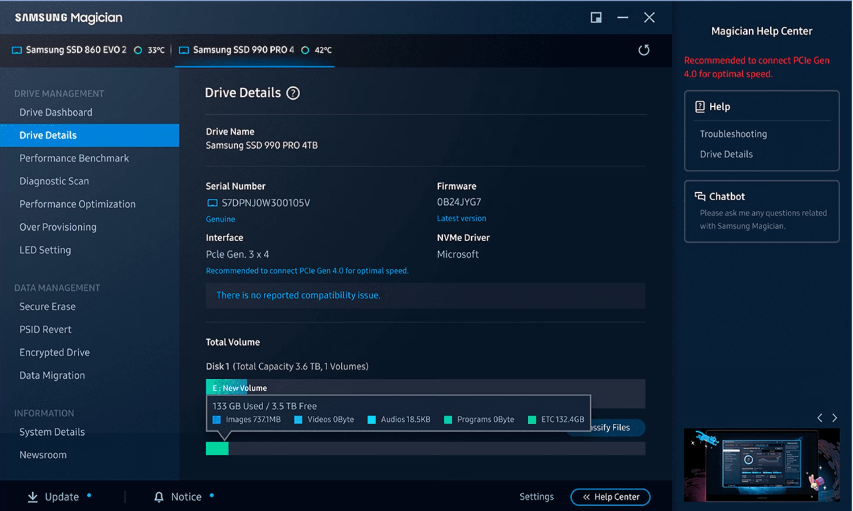The height and width of the screenshot is (511, 853).
Task: Click the compact mode window icon
Action: pos(596,18)
